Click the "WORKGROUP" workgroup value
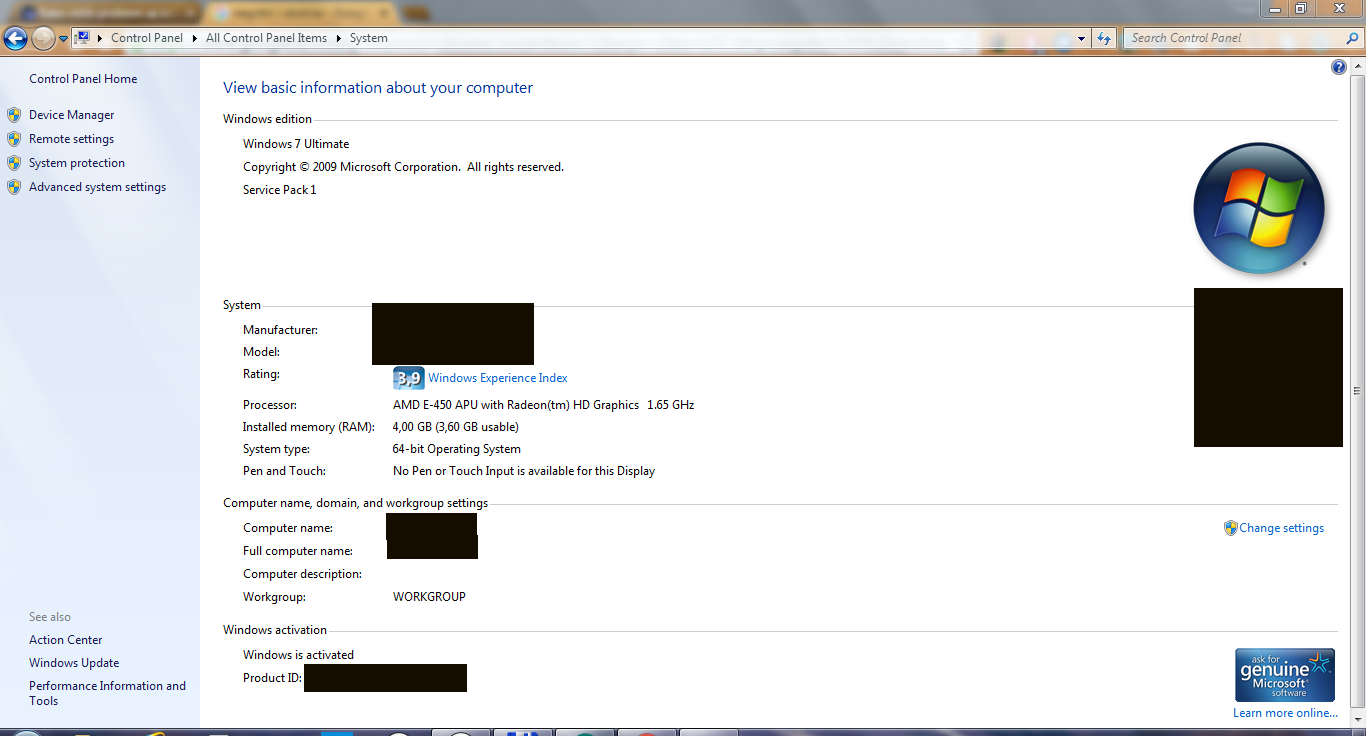The width and height of the screenshot is (1366, 736). tap(429, 597)
